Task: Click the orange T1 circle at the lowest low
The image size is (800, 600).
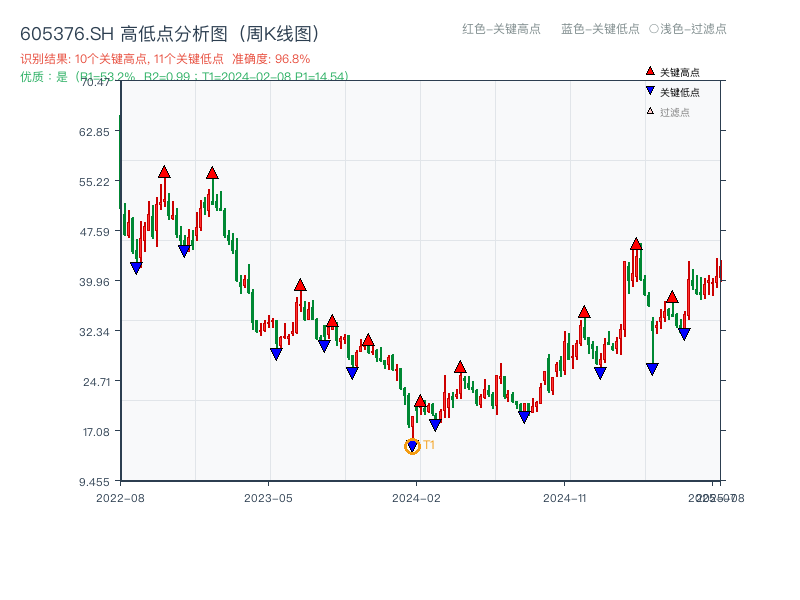Action: point(412,446)
